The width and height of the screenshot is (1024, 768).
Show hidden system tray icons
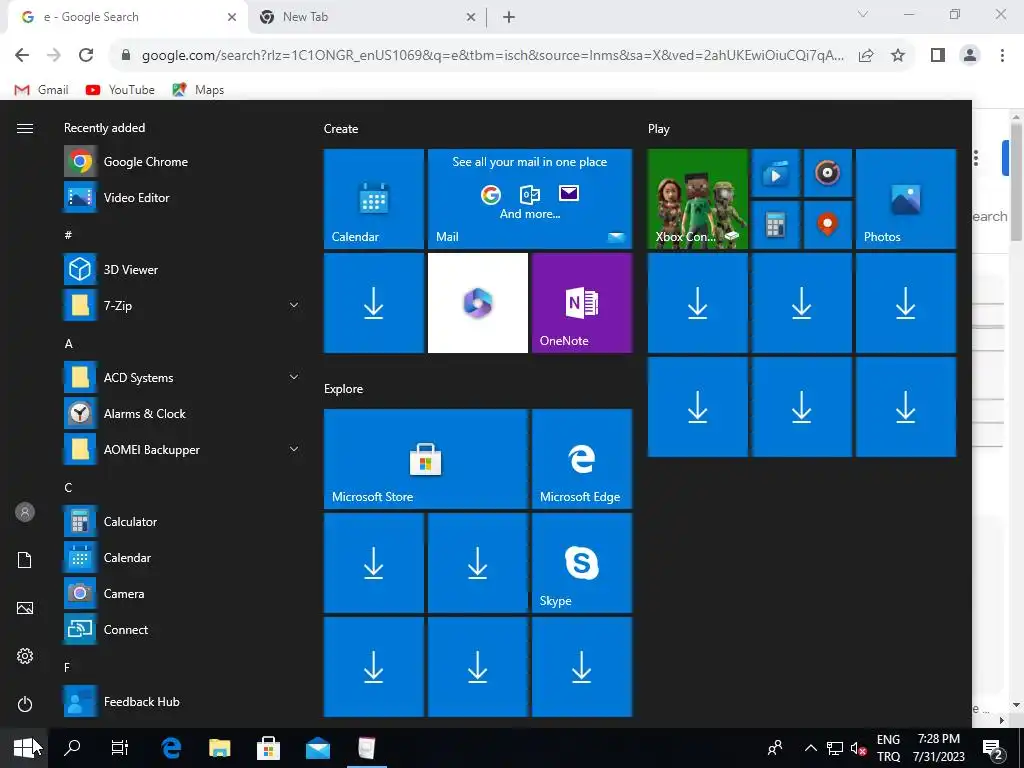point(810,748)
